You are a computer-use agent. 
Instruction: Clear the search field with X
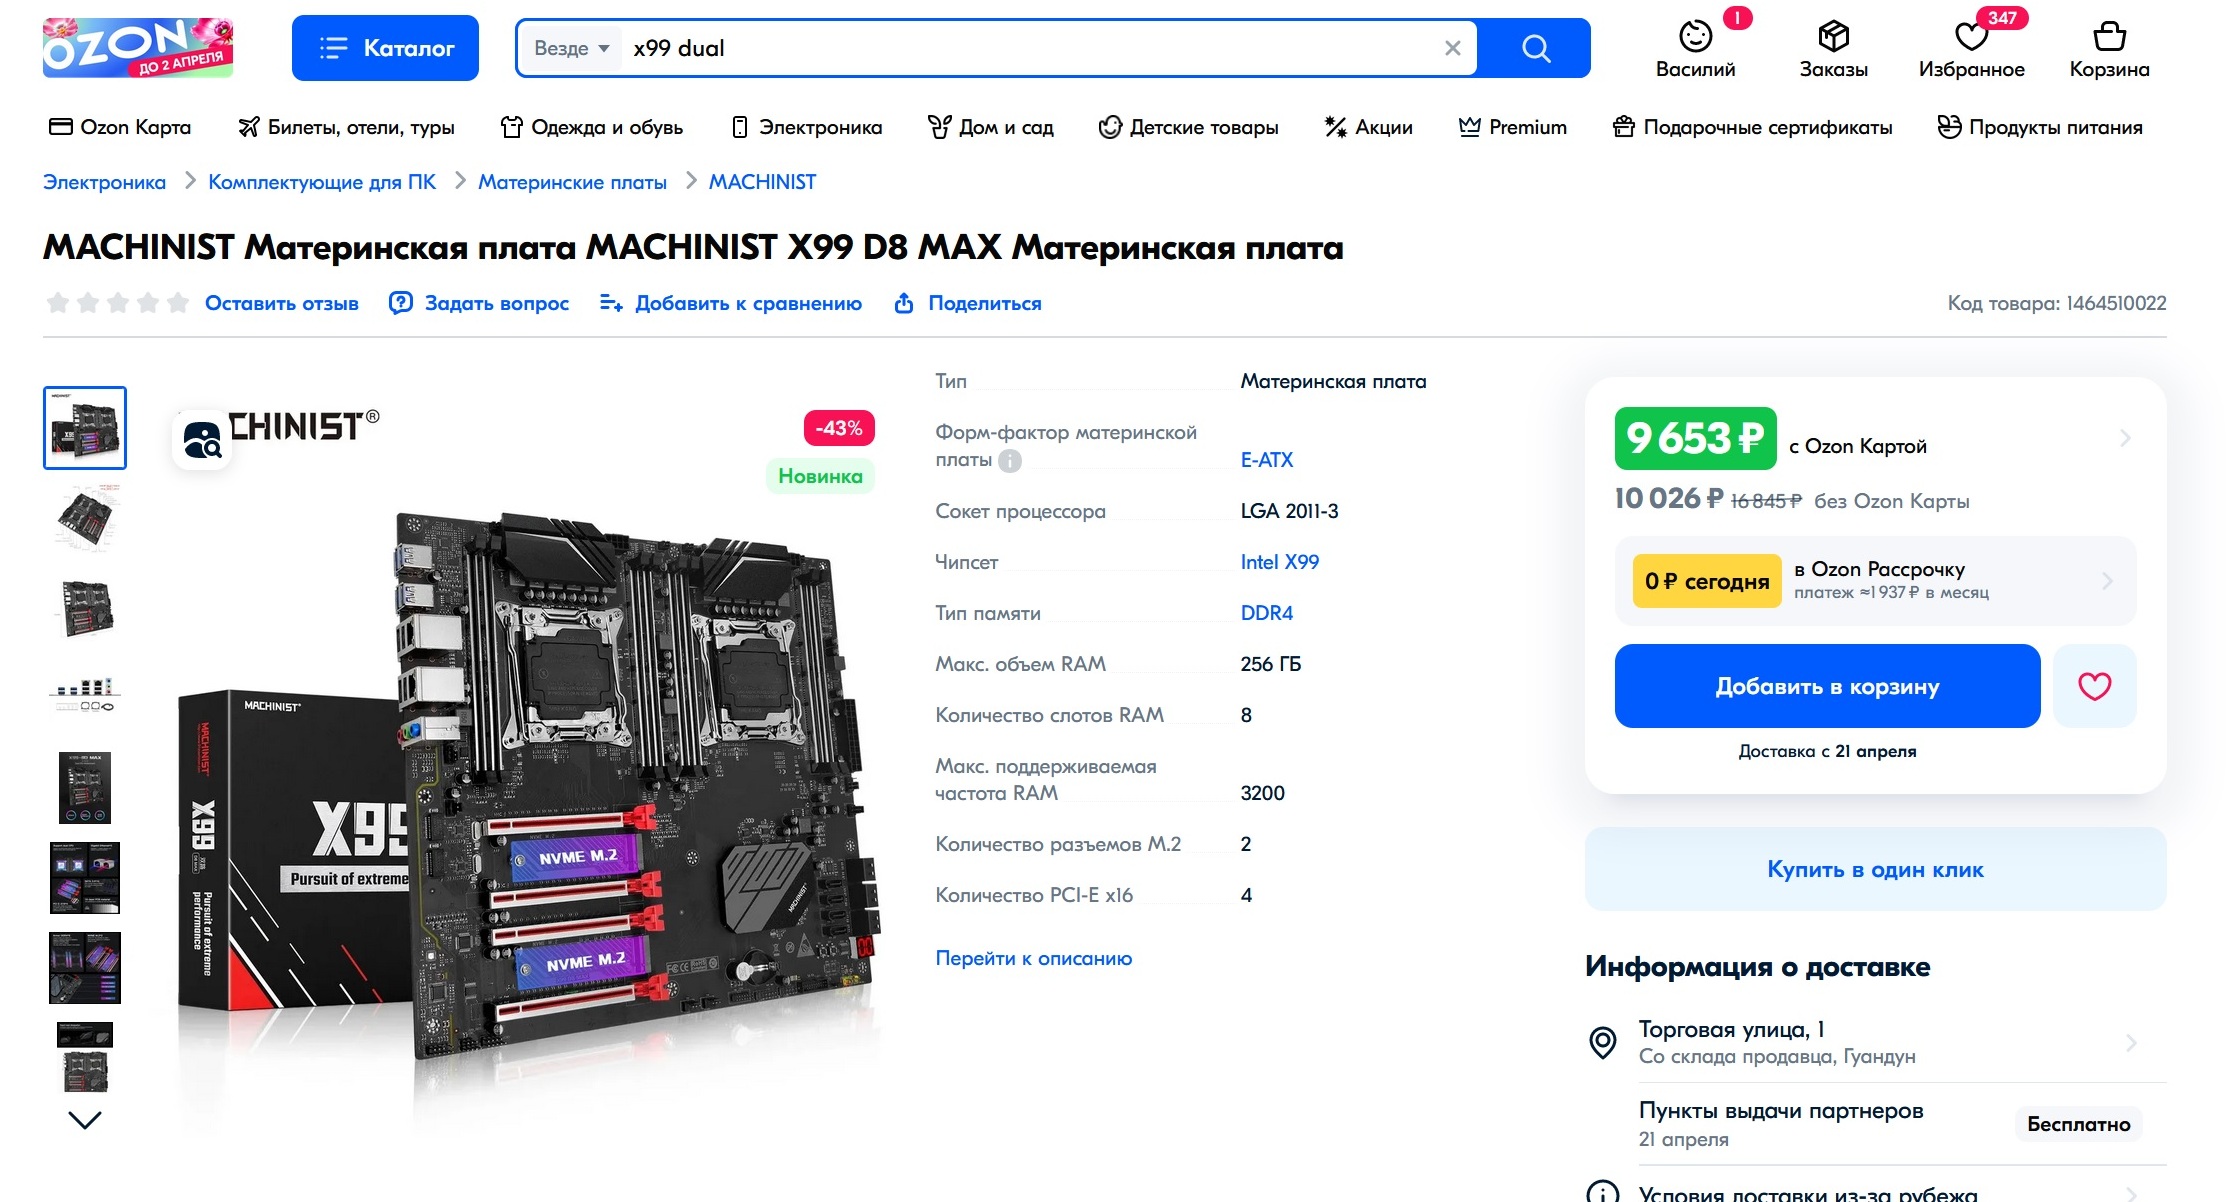point(1453,48)
